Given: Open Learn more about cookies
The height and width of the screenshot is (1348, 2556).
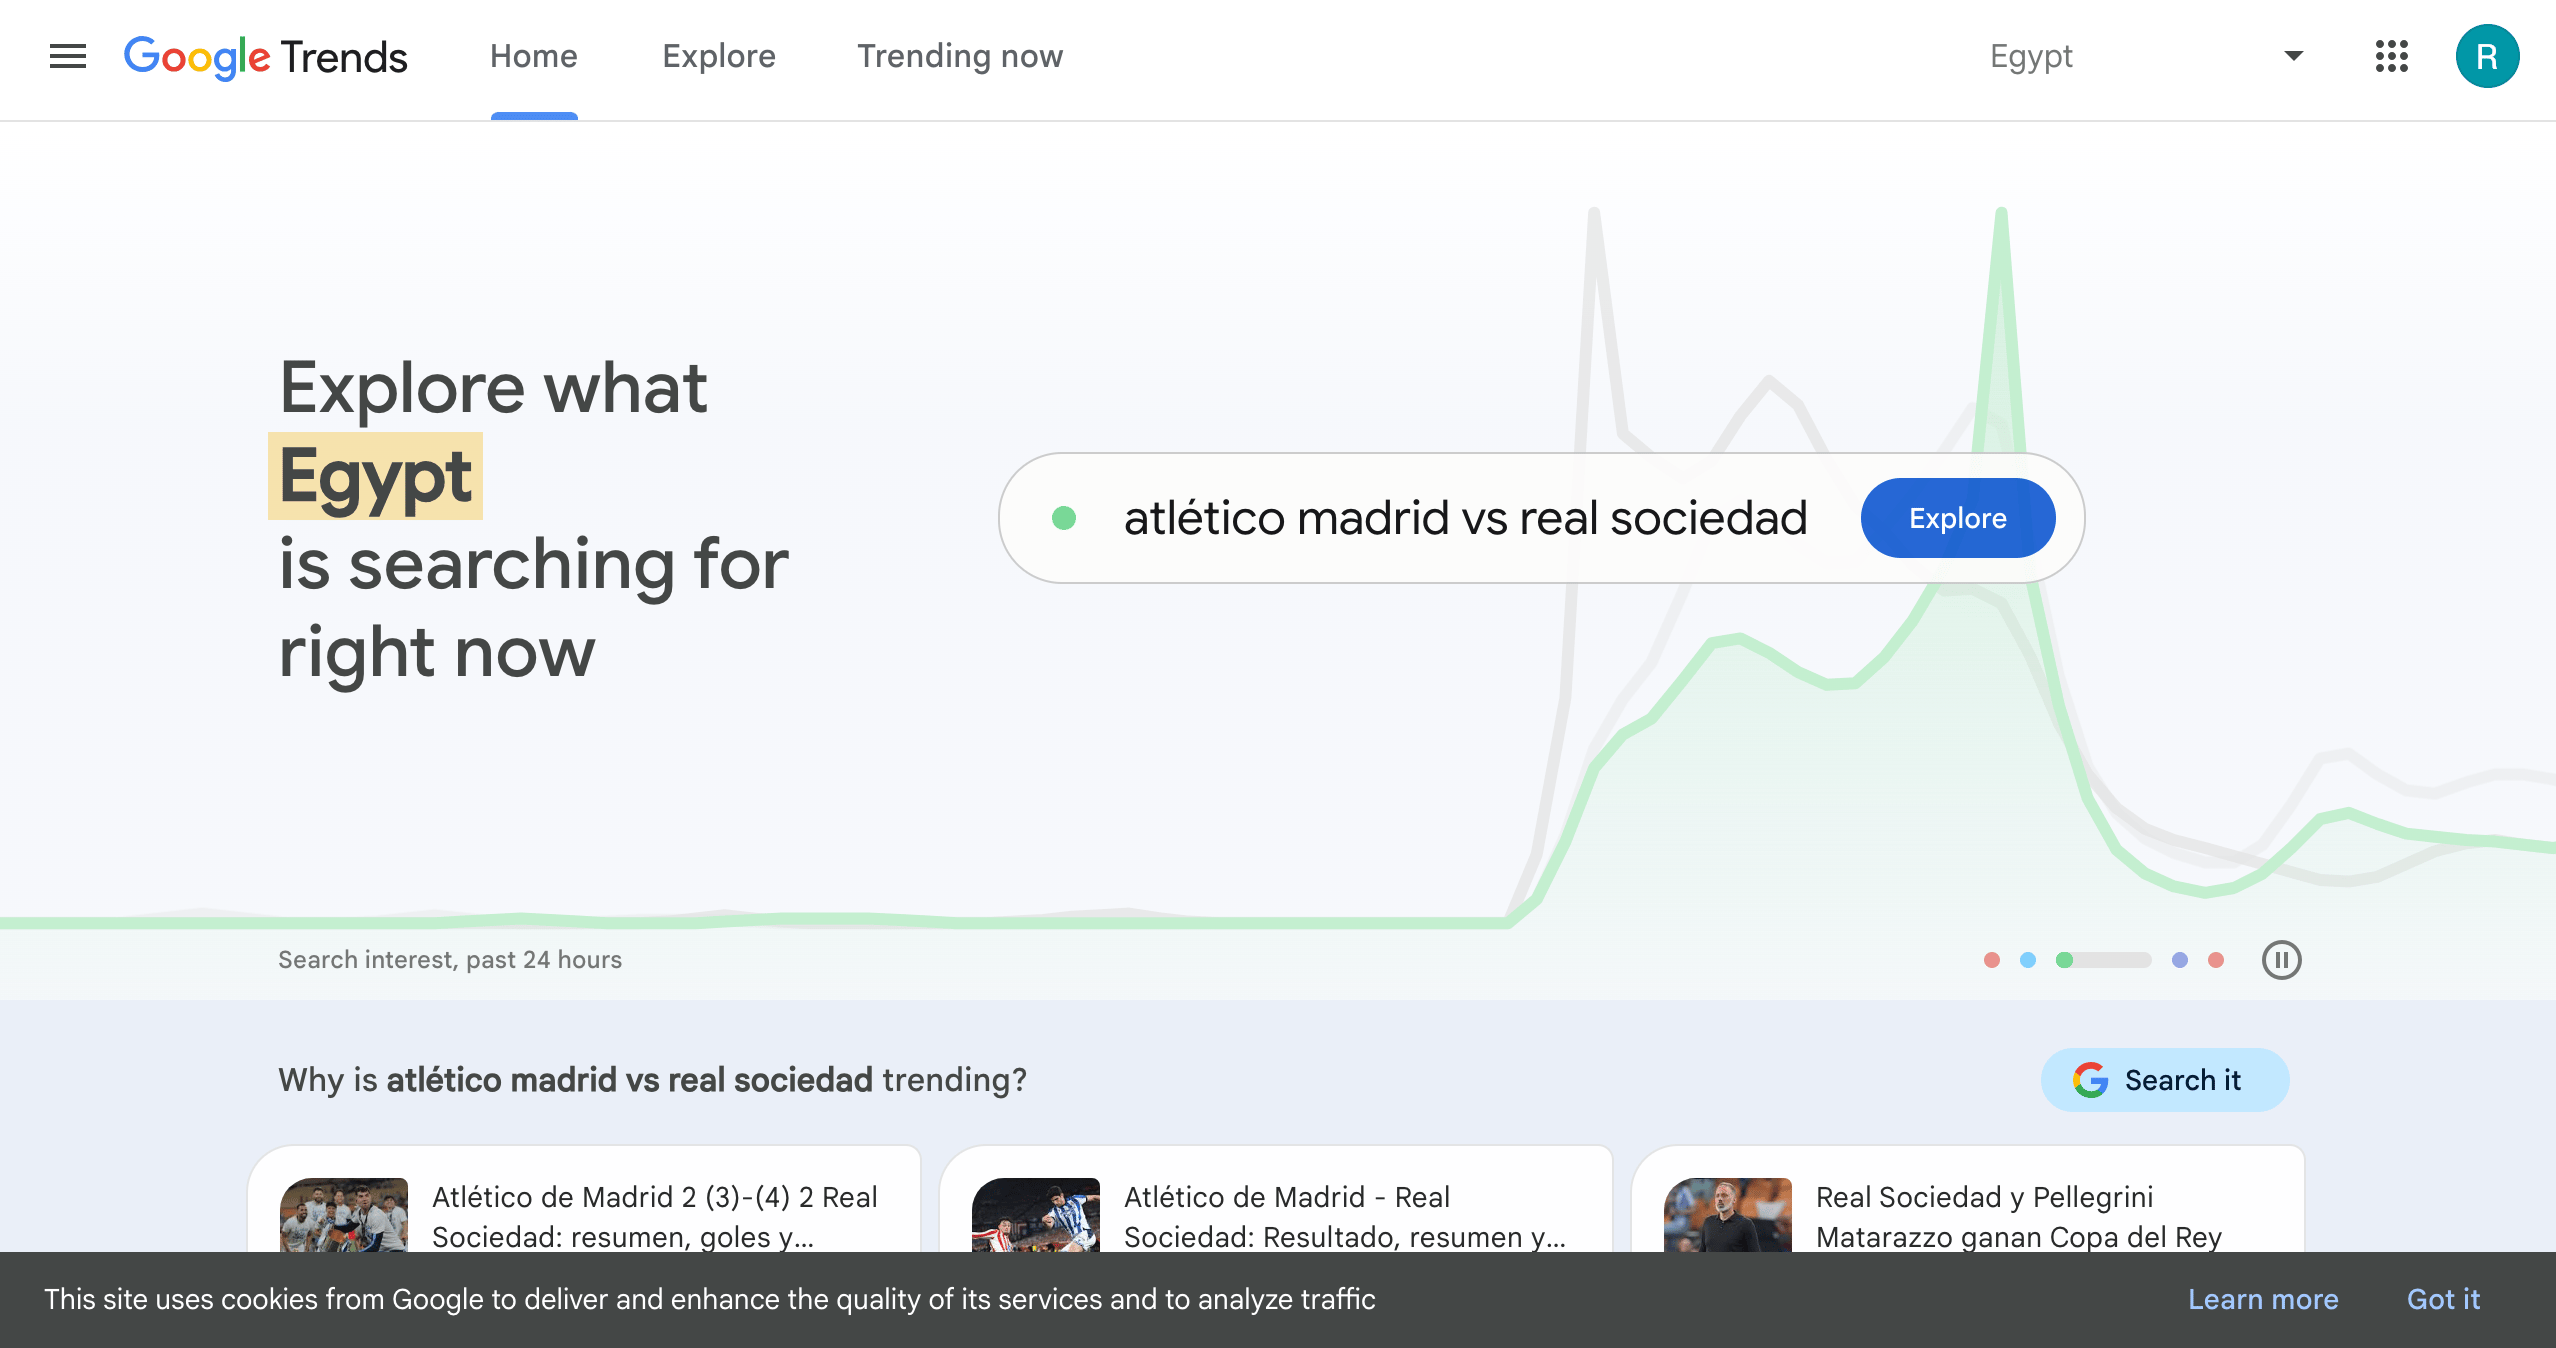Looking at the screenshot, I should 2264,1299.
